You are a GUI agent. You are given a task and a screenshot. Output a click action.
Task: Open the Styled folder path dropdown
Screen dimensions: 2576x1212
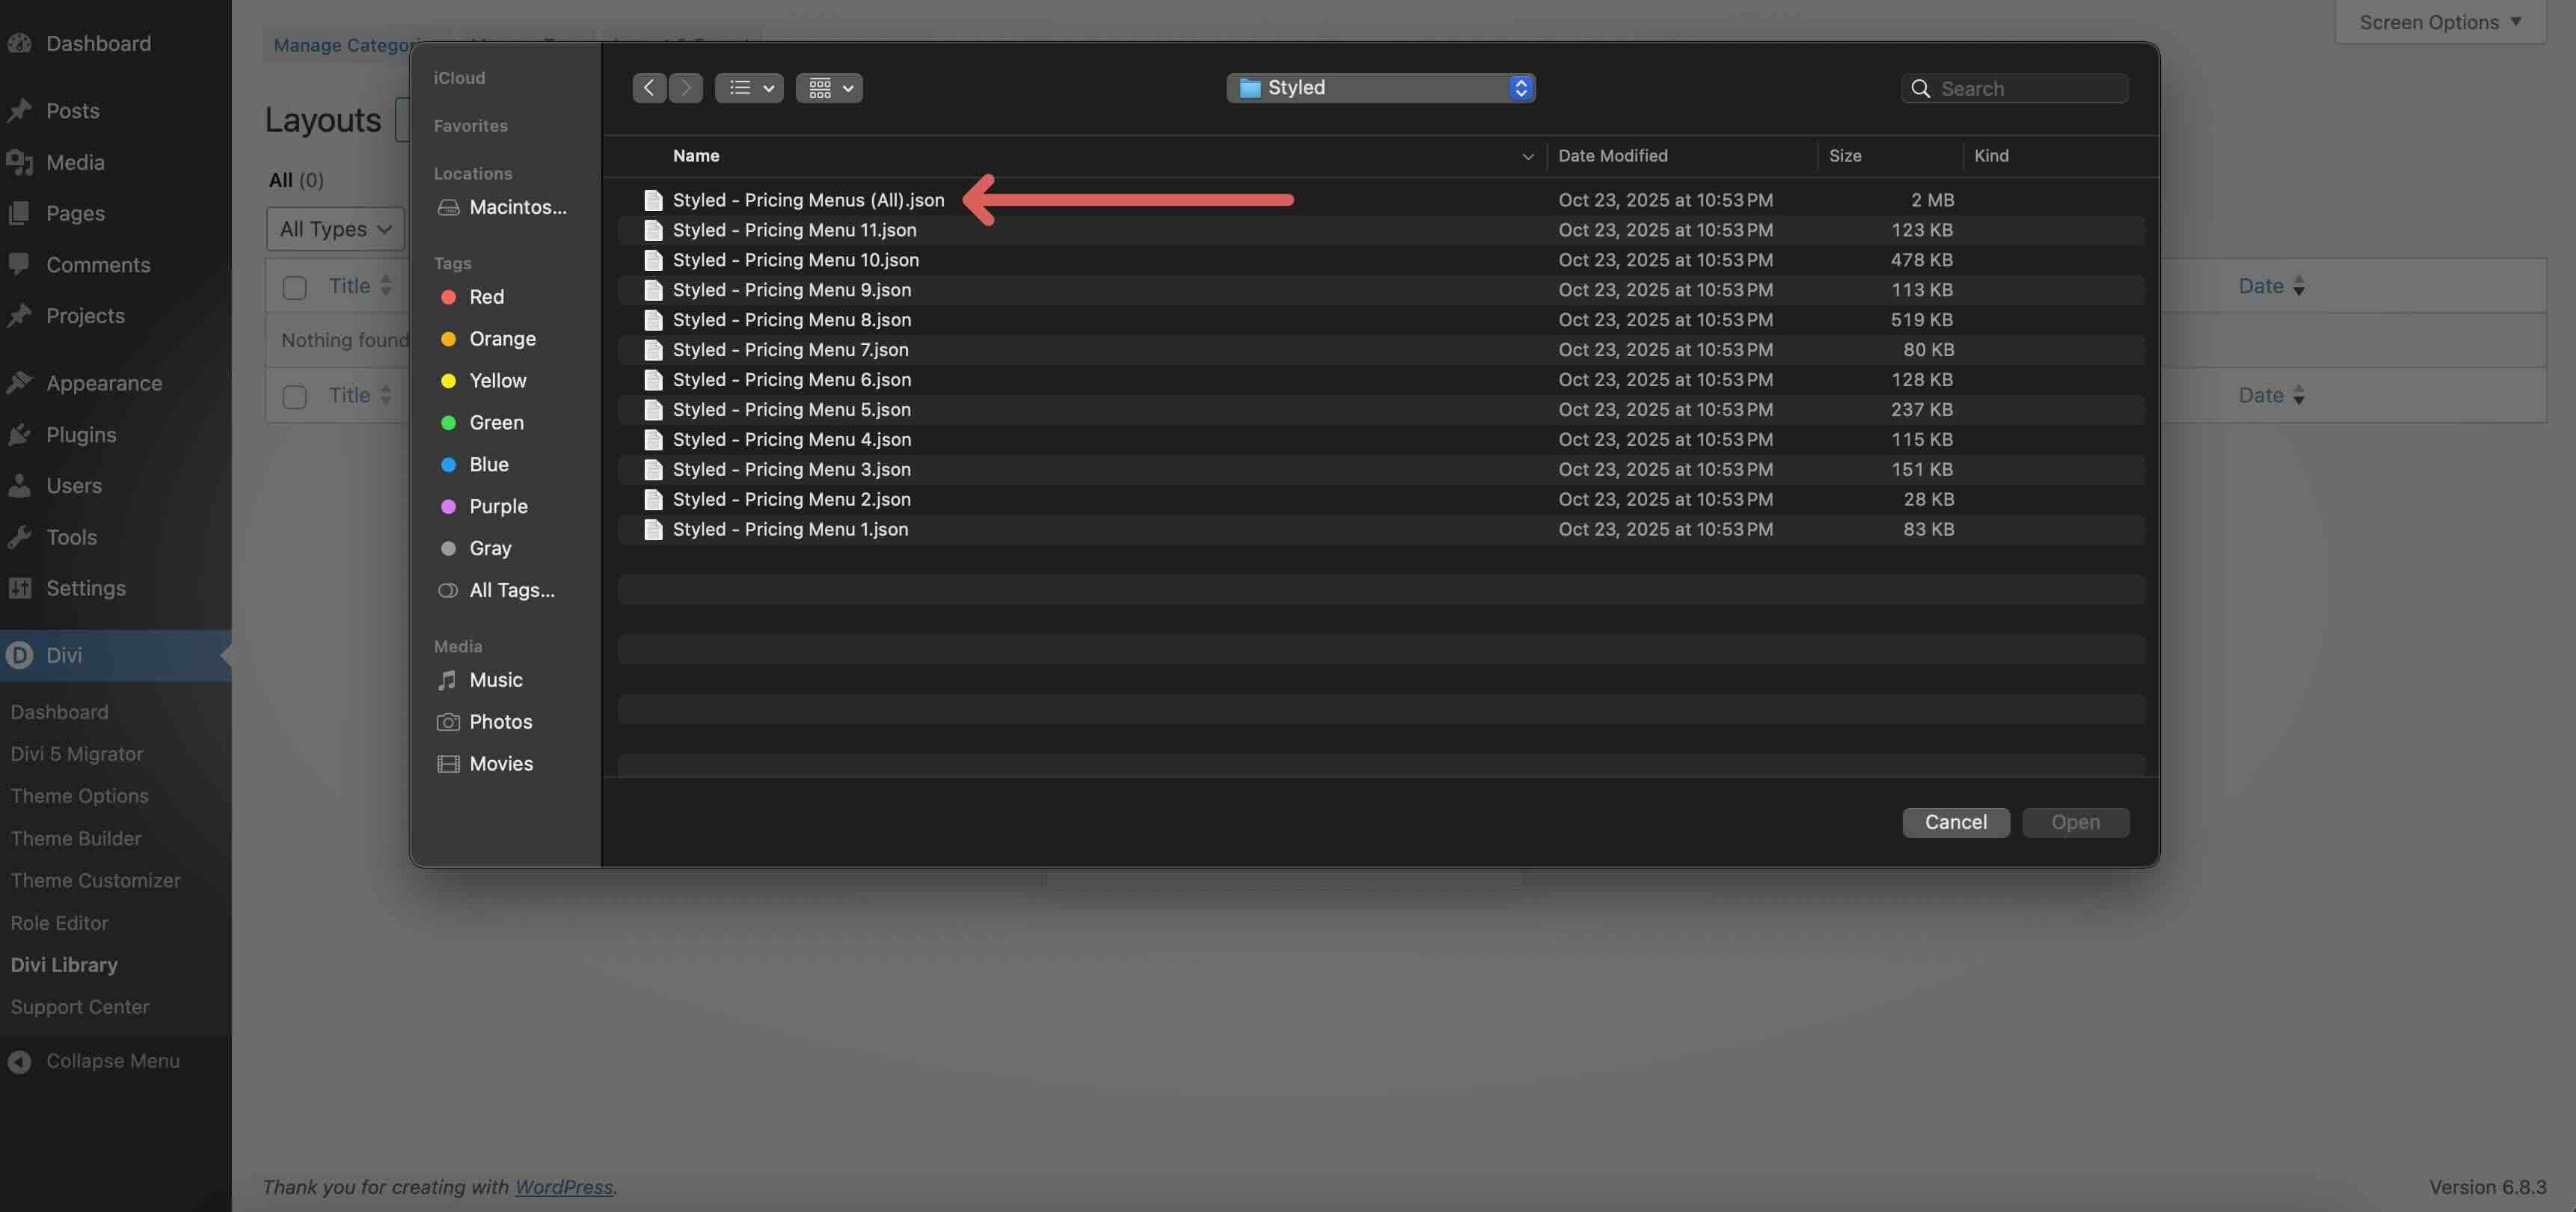(1380, 88)
